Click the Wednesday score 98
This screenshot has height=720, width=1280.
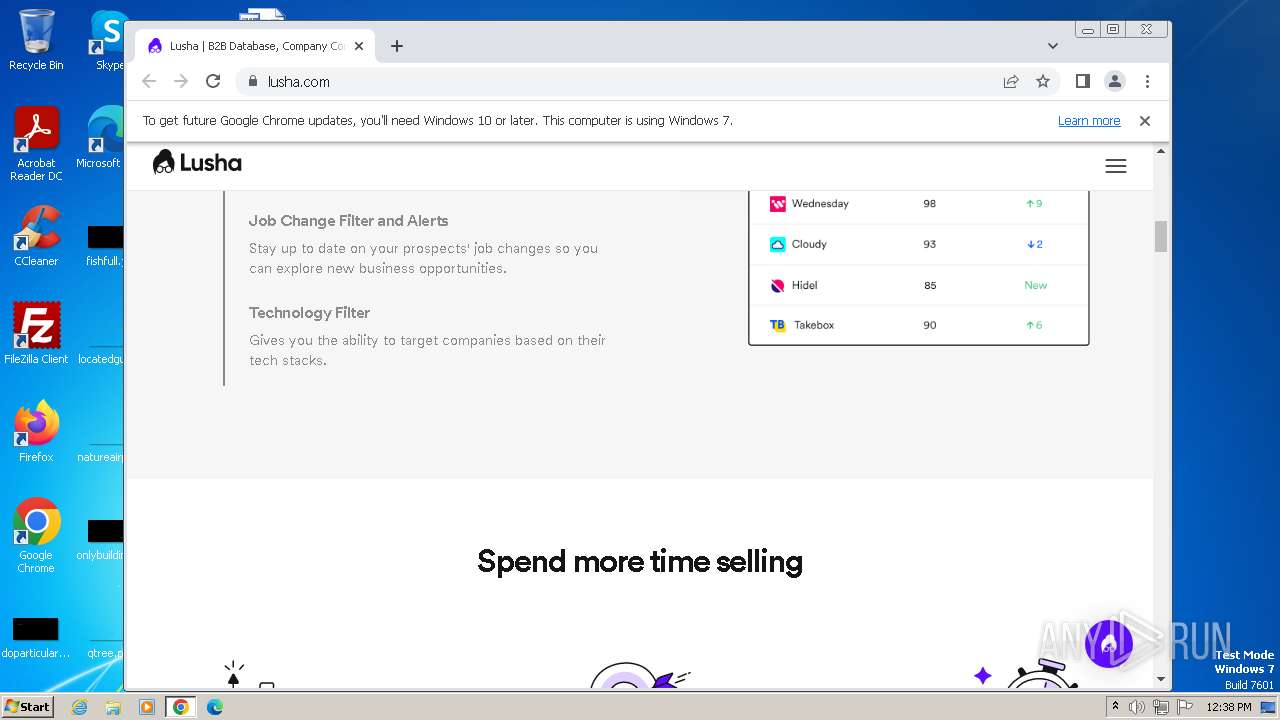930,204
